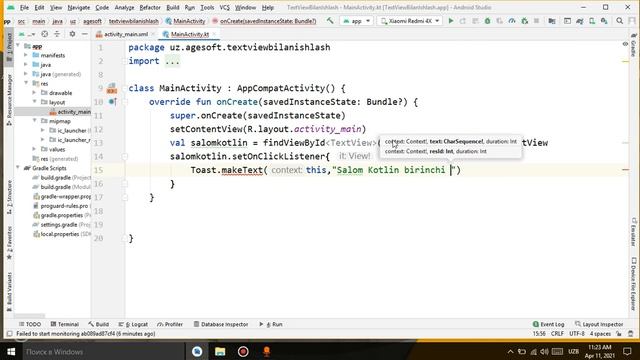Toggle the Gradle side panel
The image size is (640, 360).
[x=633, y=45]
